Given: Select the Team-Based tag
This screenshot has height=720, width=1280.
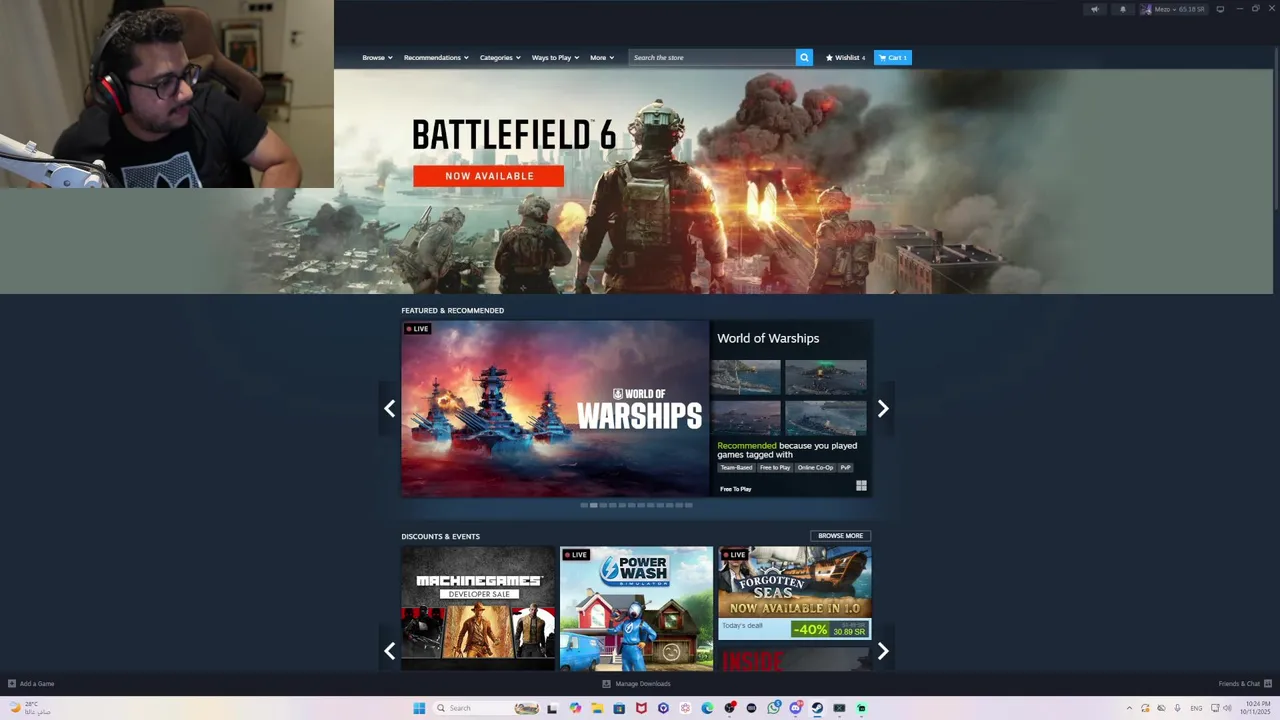Looking at the screenshot, I should 736,467.
